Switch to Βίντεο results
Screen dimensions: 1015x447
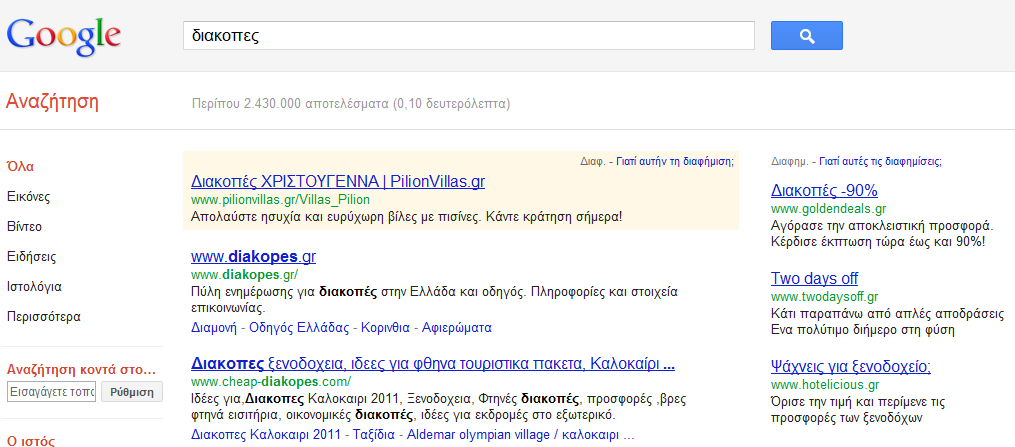coord(24,226)
